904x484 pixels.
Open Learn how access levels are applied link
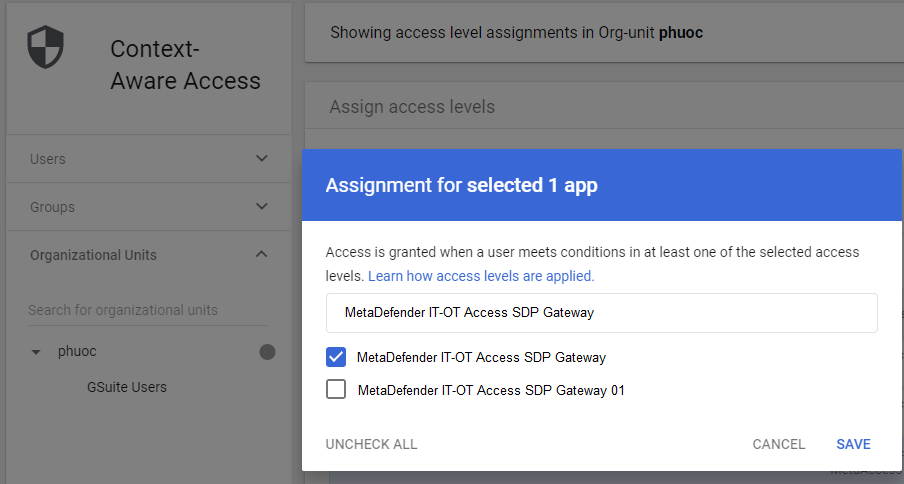(481, 275)
